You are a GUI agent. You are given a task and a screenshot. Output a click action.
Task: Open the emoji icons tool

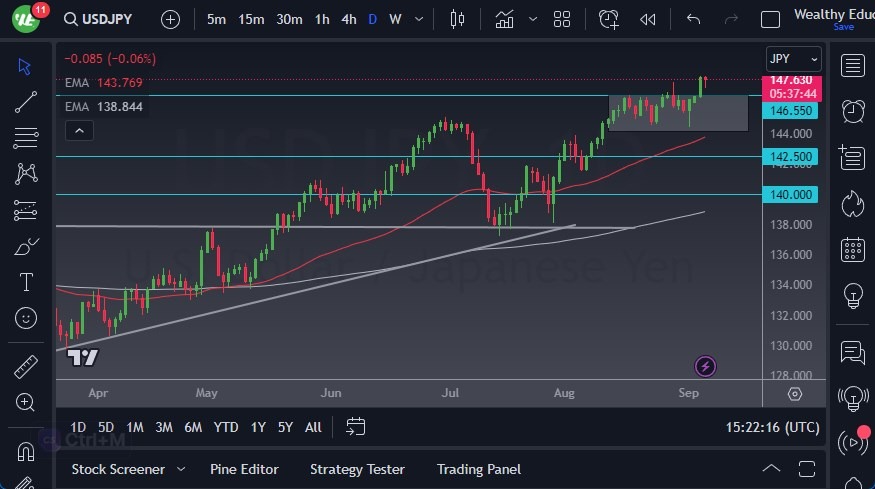(x=26, y=318)
